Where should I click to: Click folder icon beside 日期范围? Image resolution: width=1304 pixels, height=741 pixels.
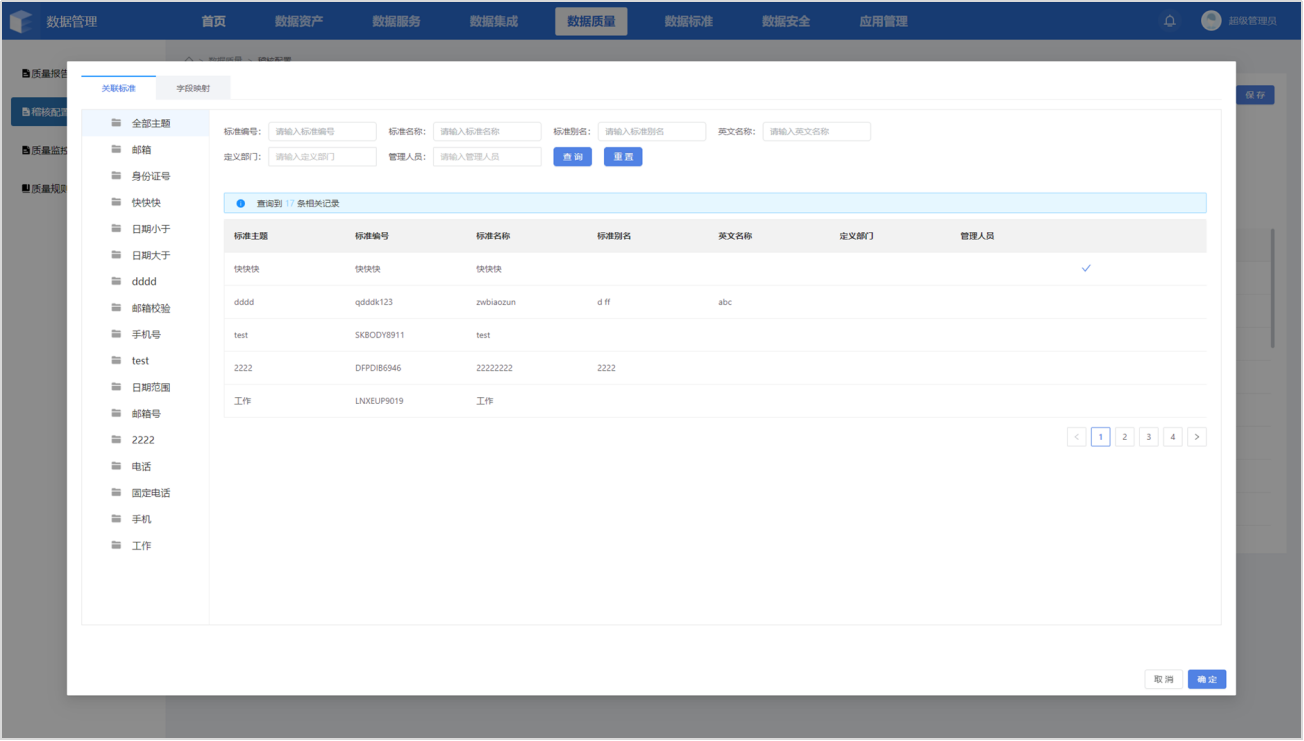(117, 387)
